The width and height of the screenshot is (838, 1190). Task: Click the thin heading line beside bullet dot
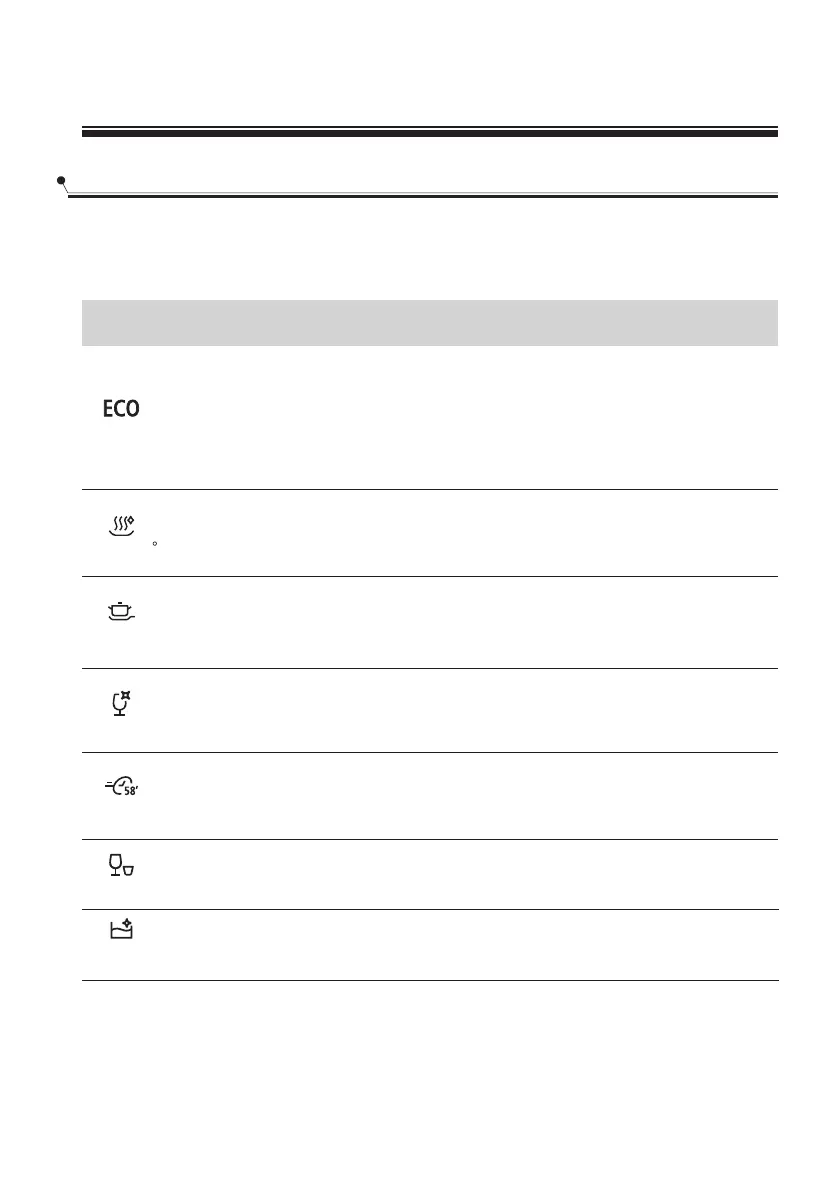[423, 195]
